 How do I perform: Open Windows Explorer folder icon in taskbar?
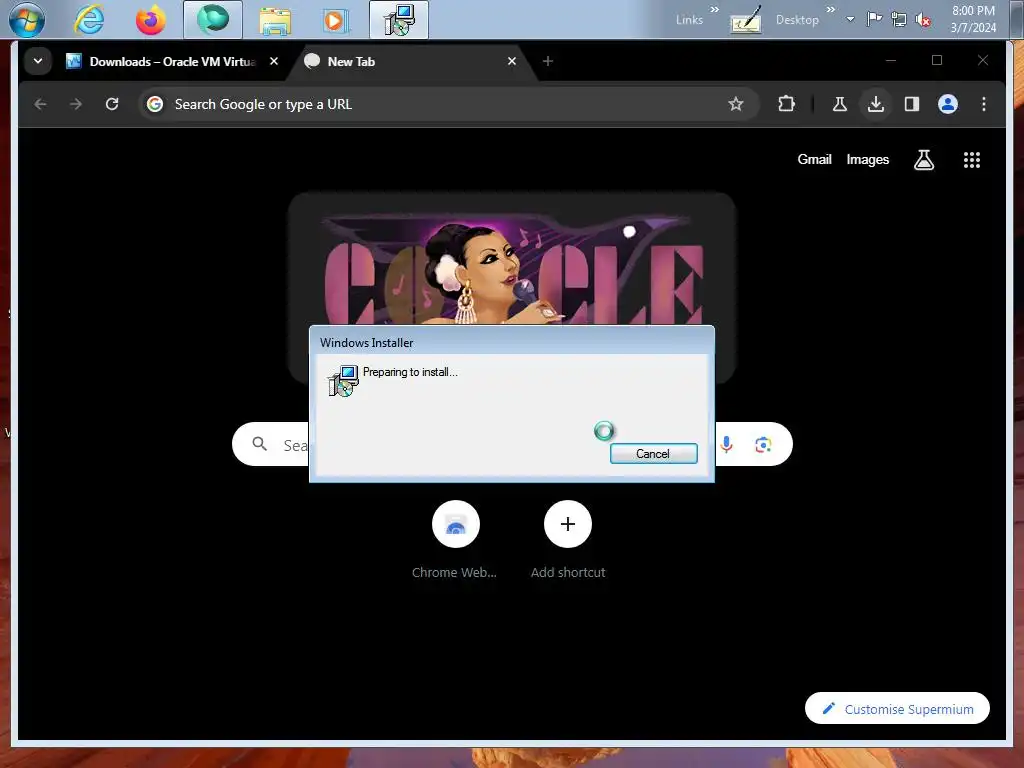point(275,20)
